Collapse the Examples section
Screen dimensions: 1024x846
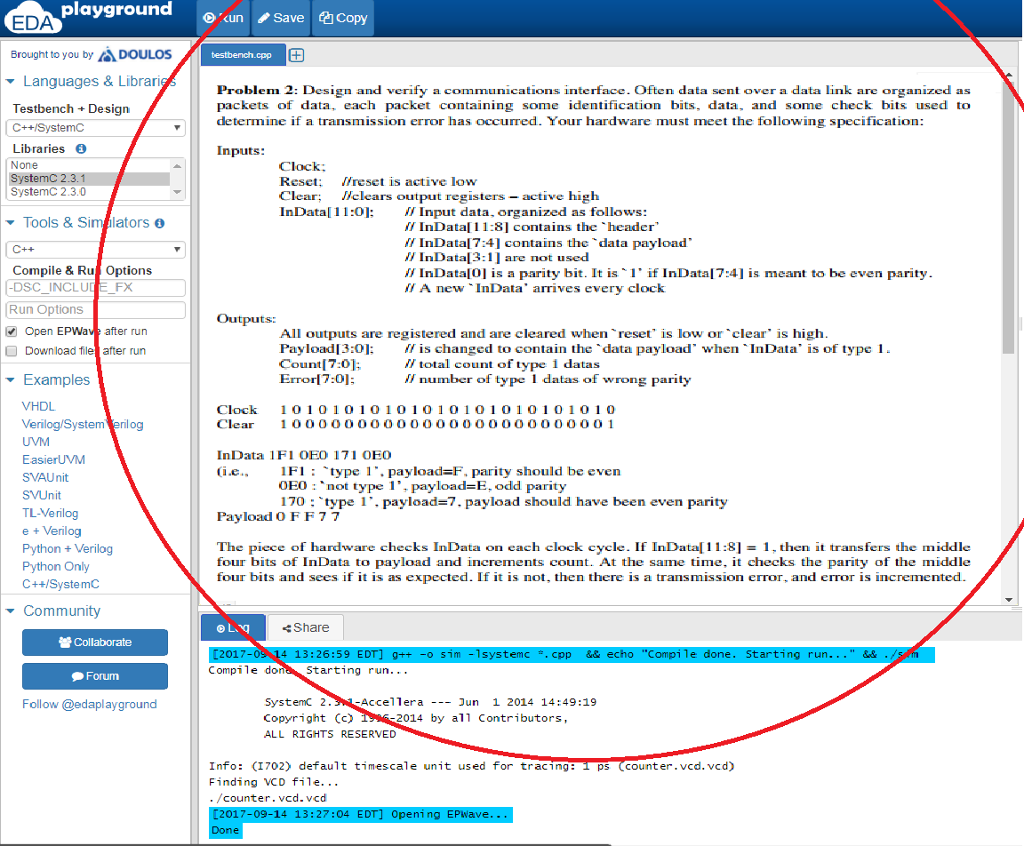[12, 379]
